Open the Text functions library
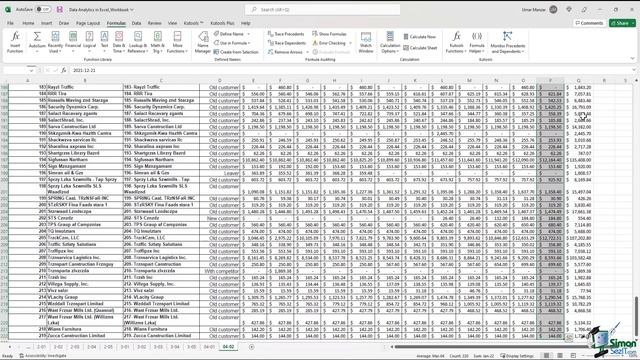640x360 pixels. [x=104, y=42]
